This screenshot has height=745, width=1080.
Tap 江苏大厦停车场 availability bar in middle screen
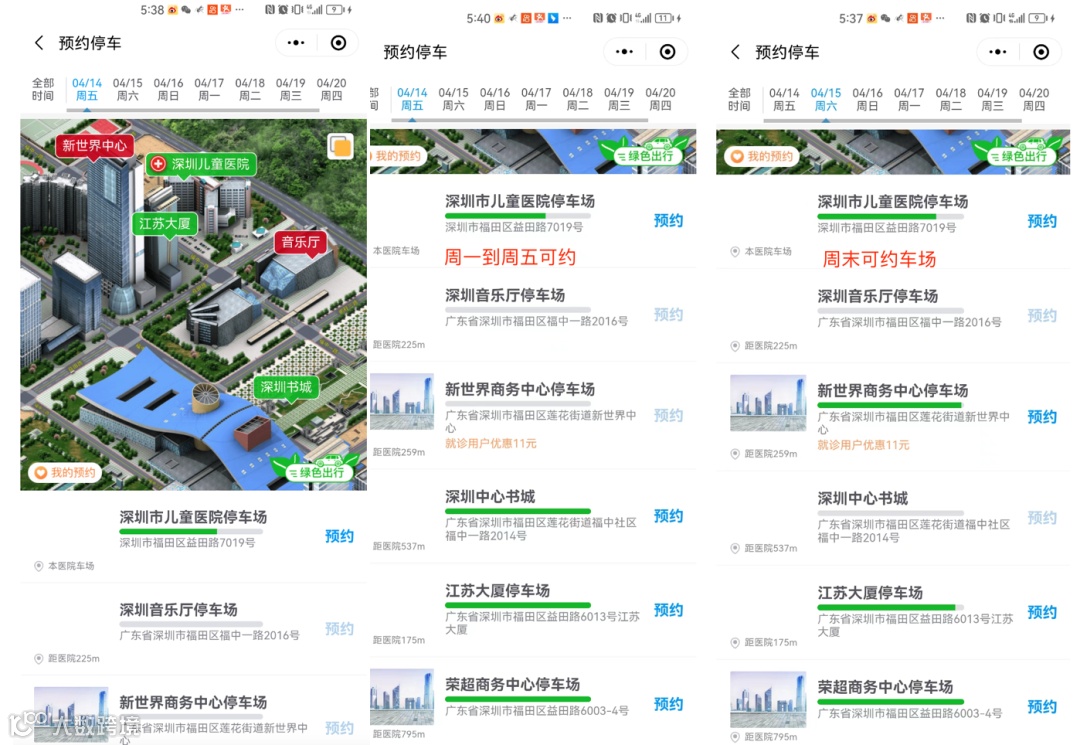point(518,605)
